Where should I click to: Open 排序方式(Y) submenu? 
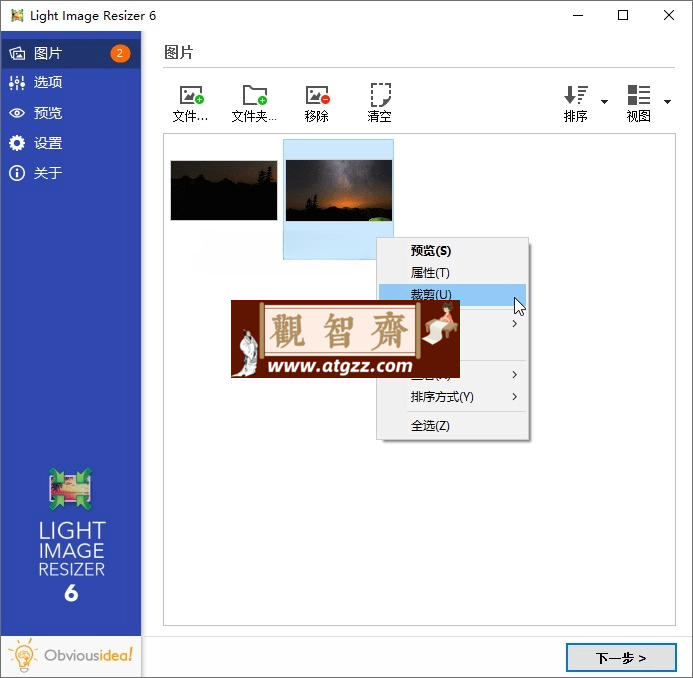(x=453, y=397)
